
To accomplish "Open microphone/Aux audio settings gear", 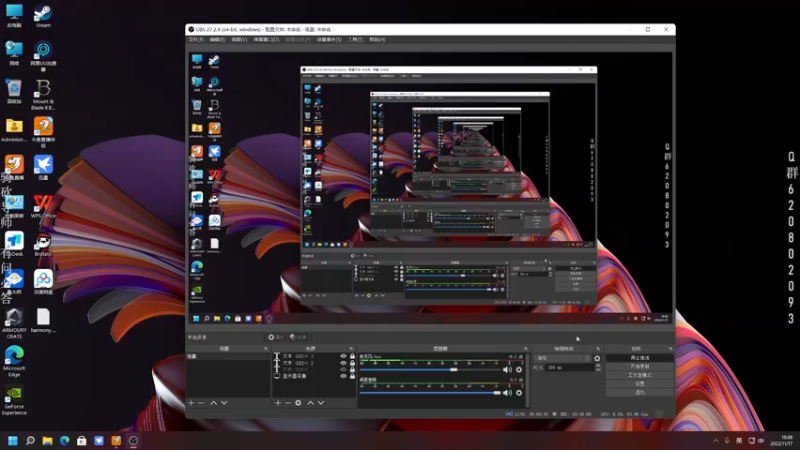I will [519, 369].
